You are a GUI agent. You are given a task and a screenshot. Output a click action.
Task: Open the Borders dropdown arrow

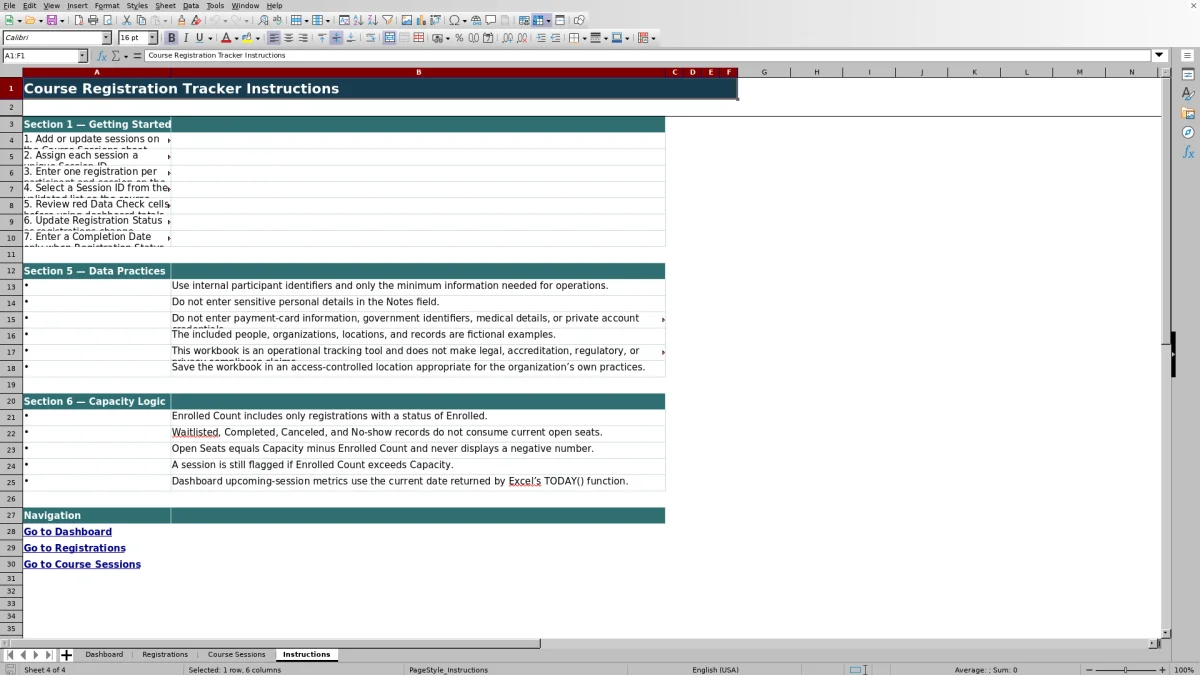click(x=584, y=38)
